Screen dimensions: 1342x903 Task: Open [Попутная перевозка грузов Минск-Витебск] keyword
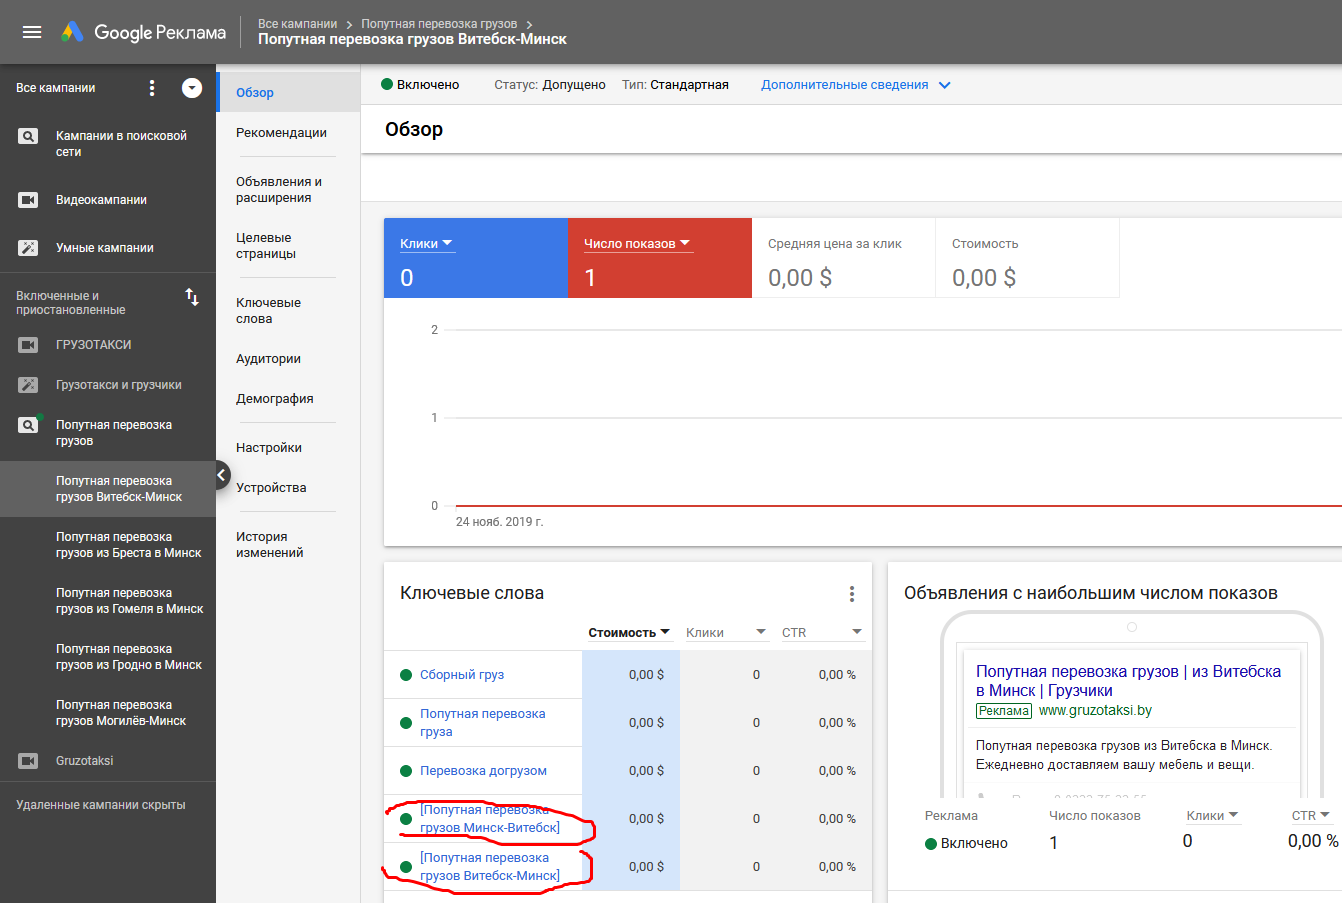point(490,819)
